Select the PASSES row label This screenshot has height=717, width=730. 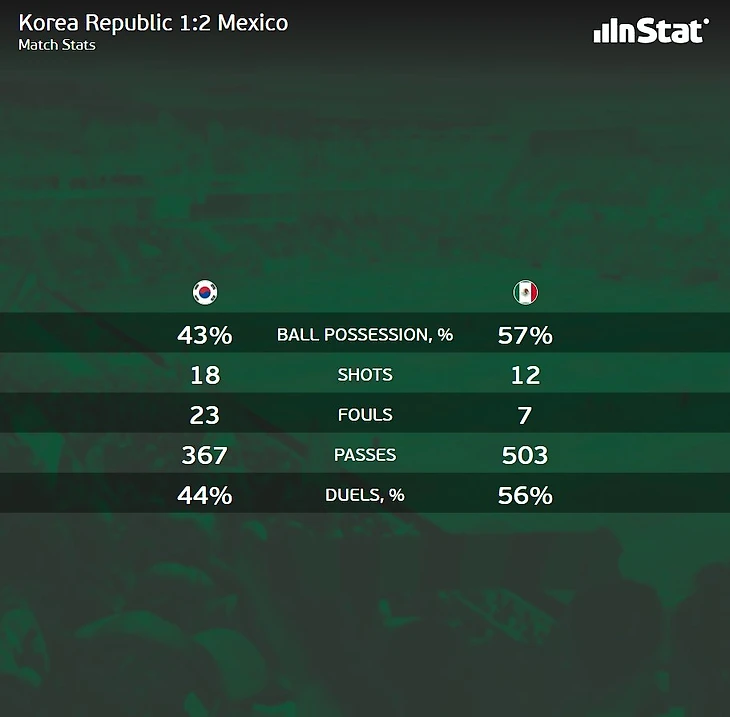tap(365, 455)
